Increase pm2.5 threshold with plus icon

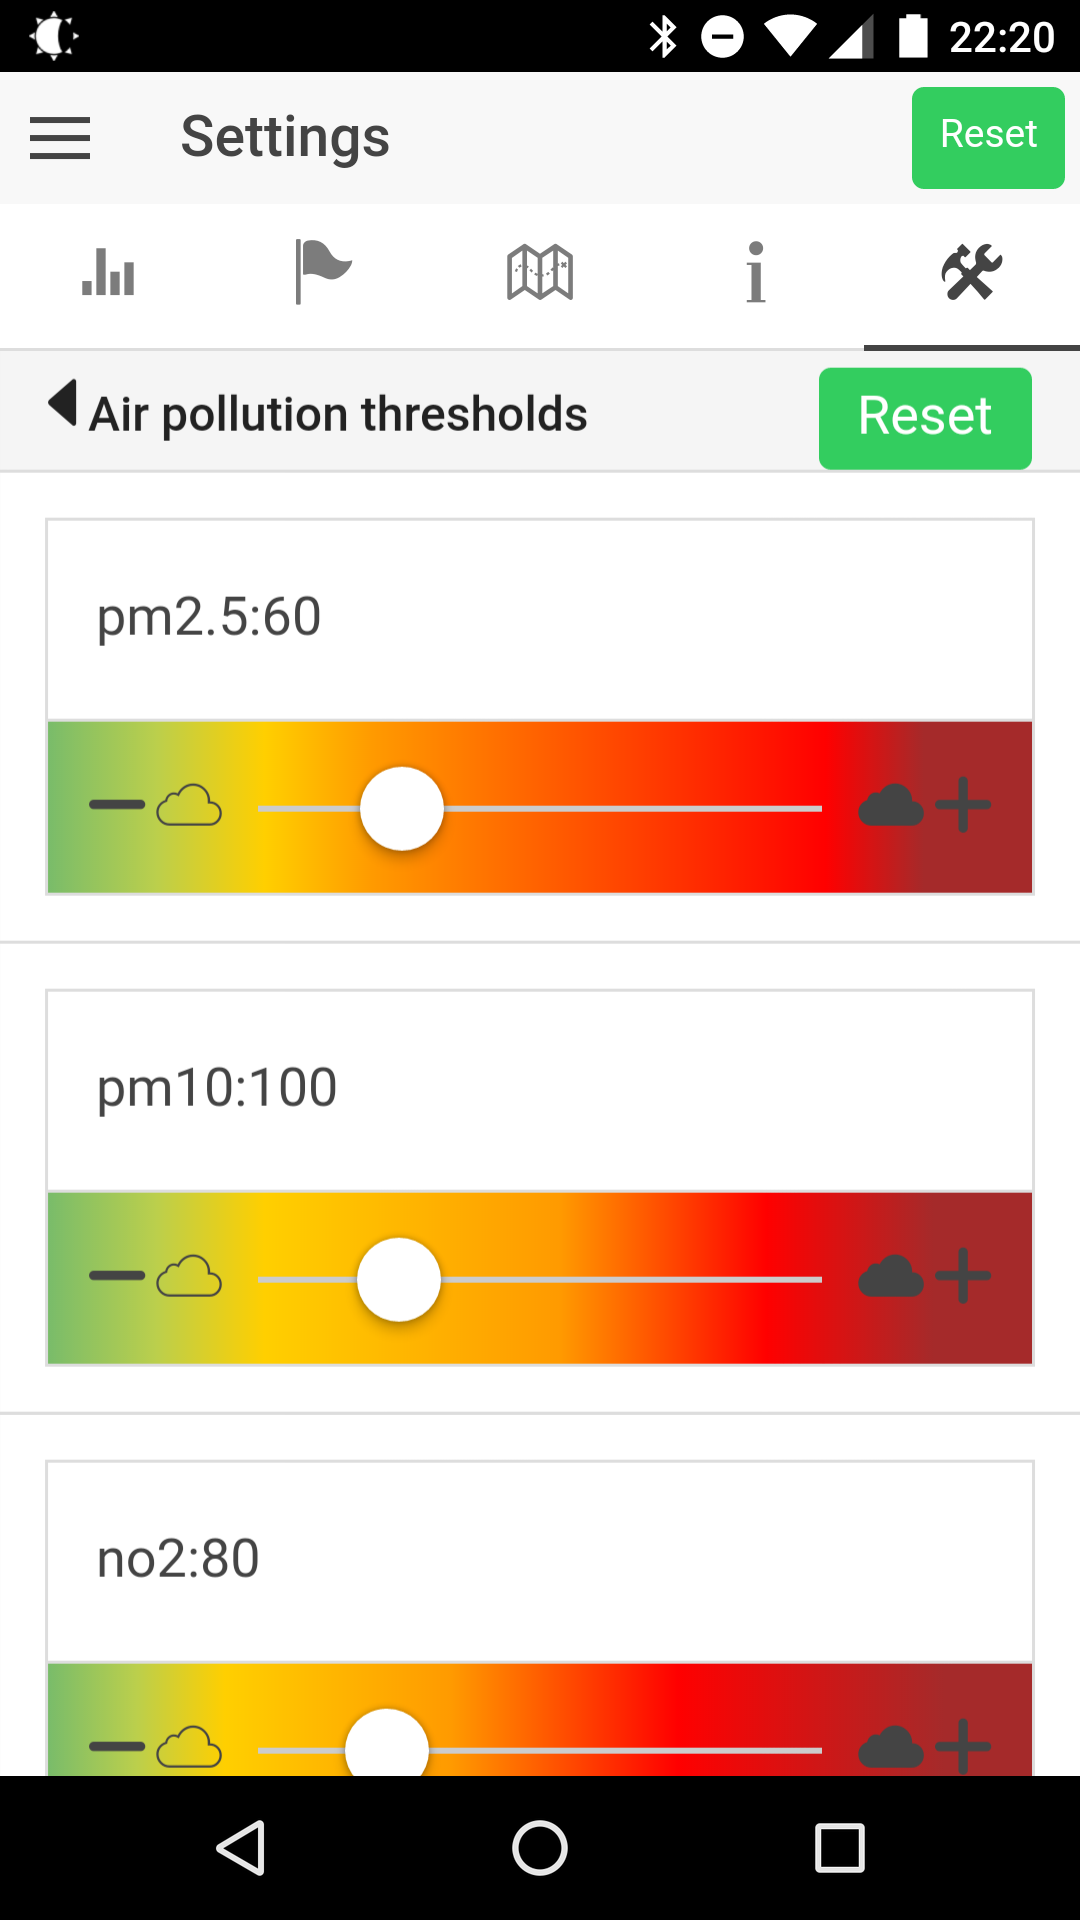pyautogui.click(x=963, y=805)
